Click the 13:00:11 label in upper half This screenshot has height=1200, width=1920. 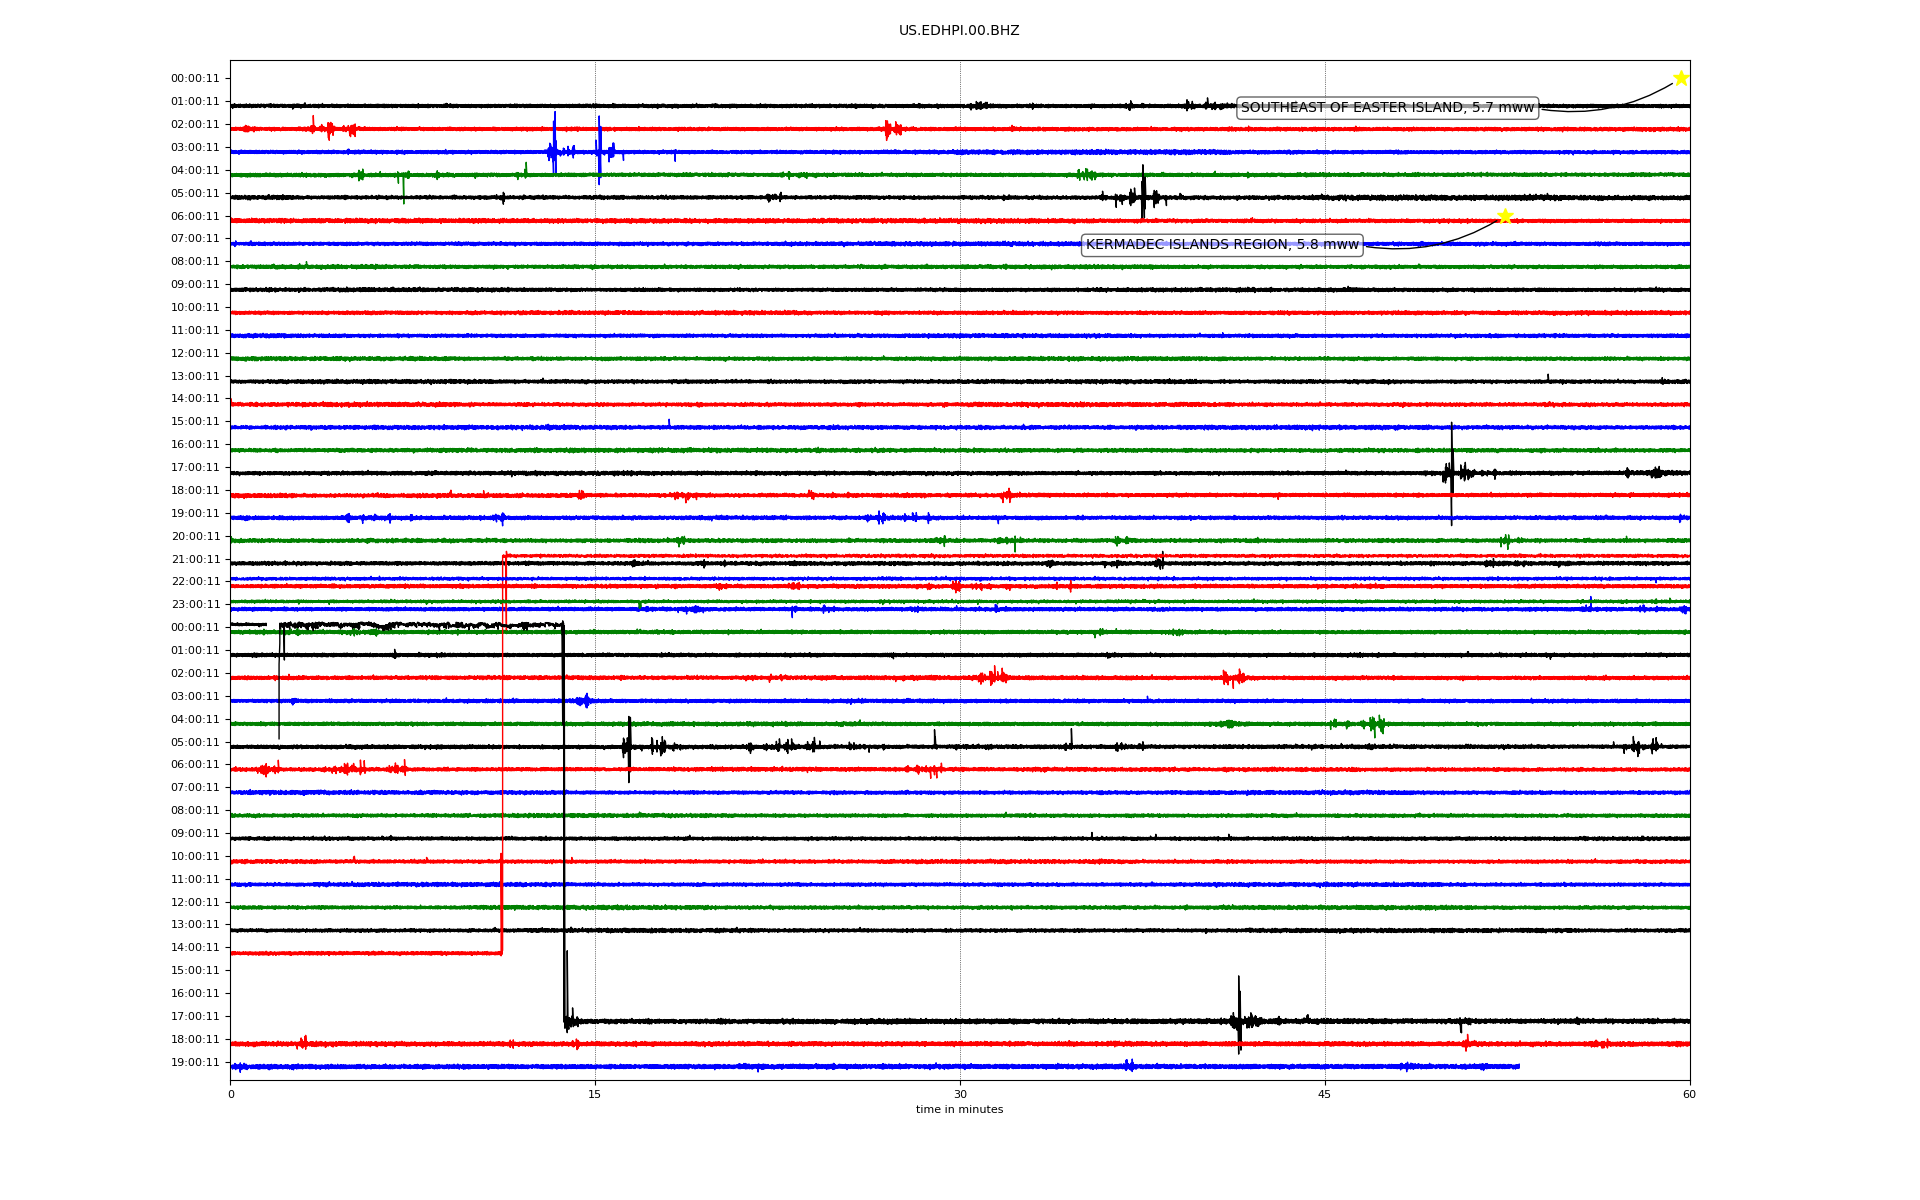[195, 377]
